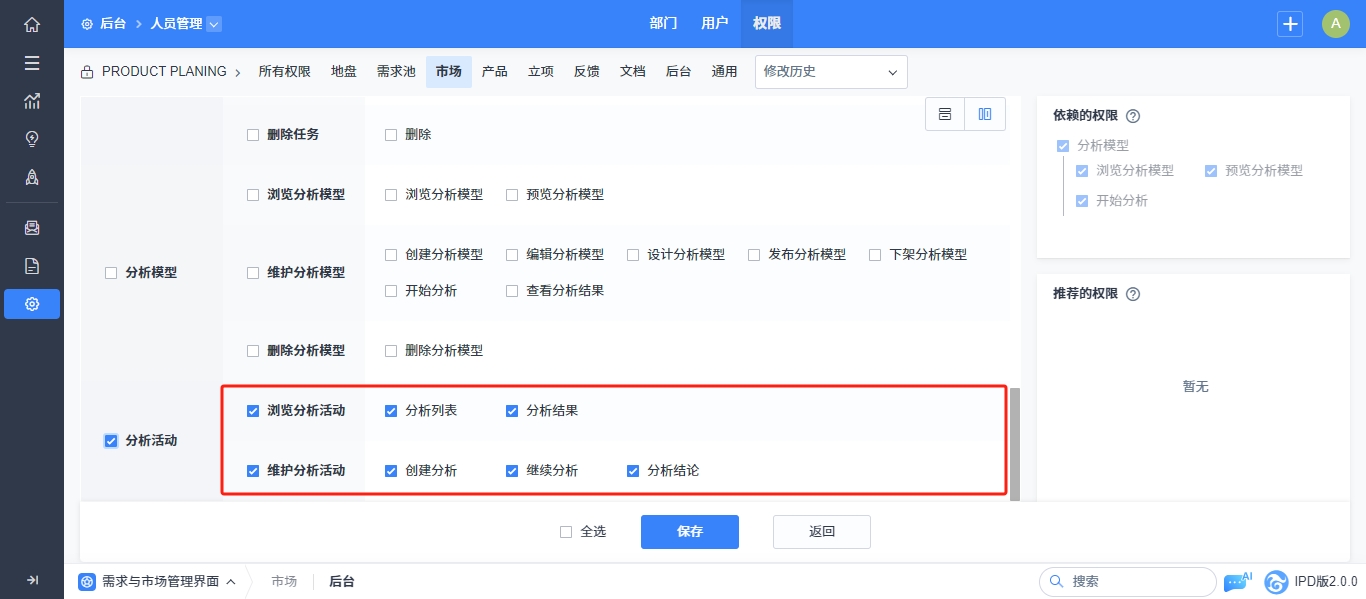
Task: Enable the 发布分析模型 checkbox
Action: [x=755, y=255]
